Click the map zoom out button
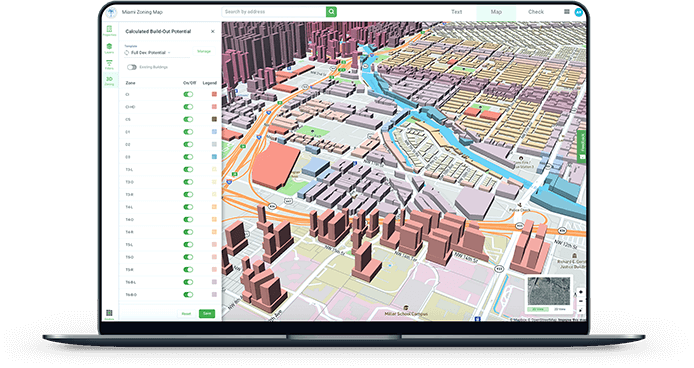Image resolution: width=694 pixels, height=368 pixels. [x=581, y=301]
